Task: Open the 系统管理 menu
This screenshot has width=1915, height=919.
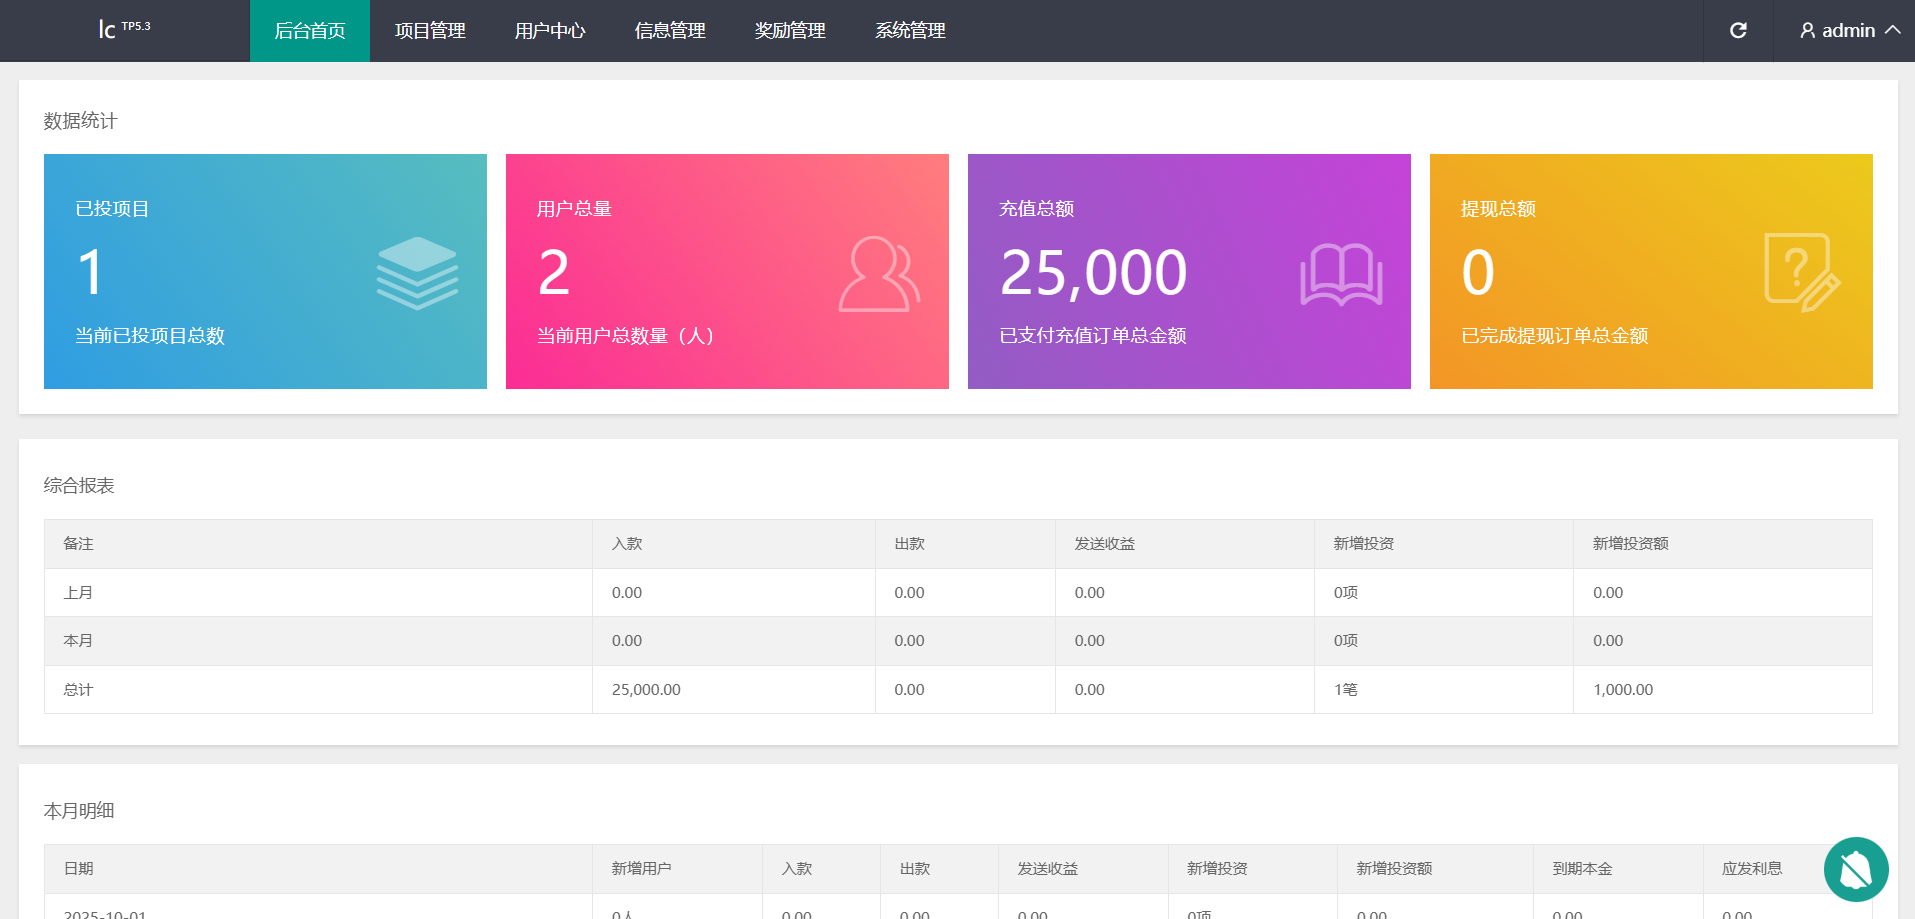Action: click(910, 31)
